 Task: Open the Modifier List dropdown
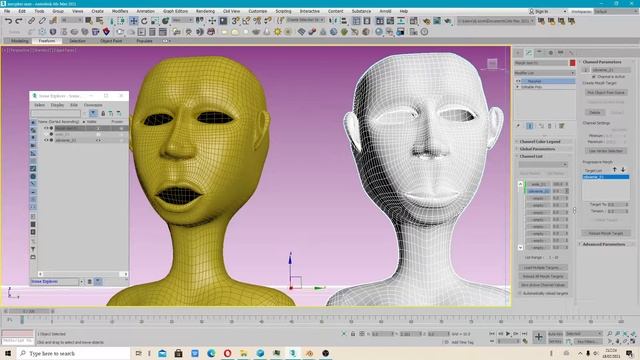pyautogui.click(x=544, y=73)
